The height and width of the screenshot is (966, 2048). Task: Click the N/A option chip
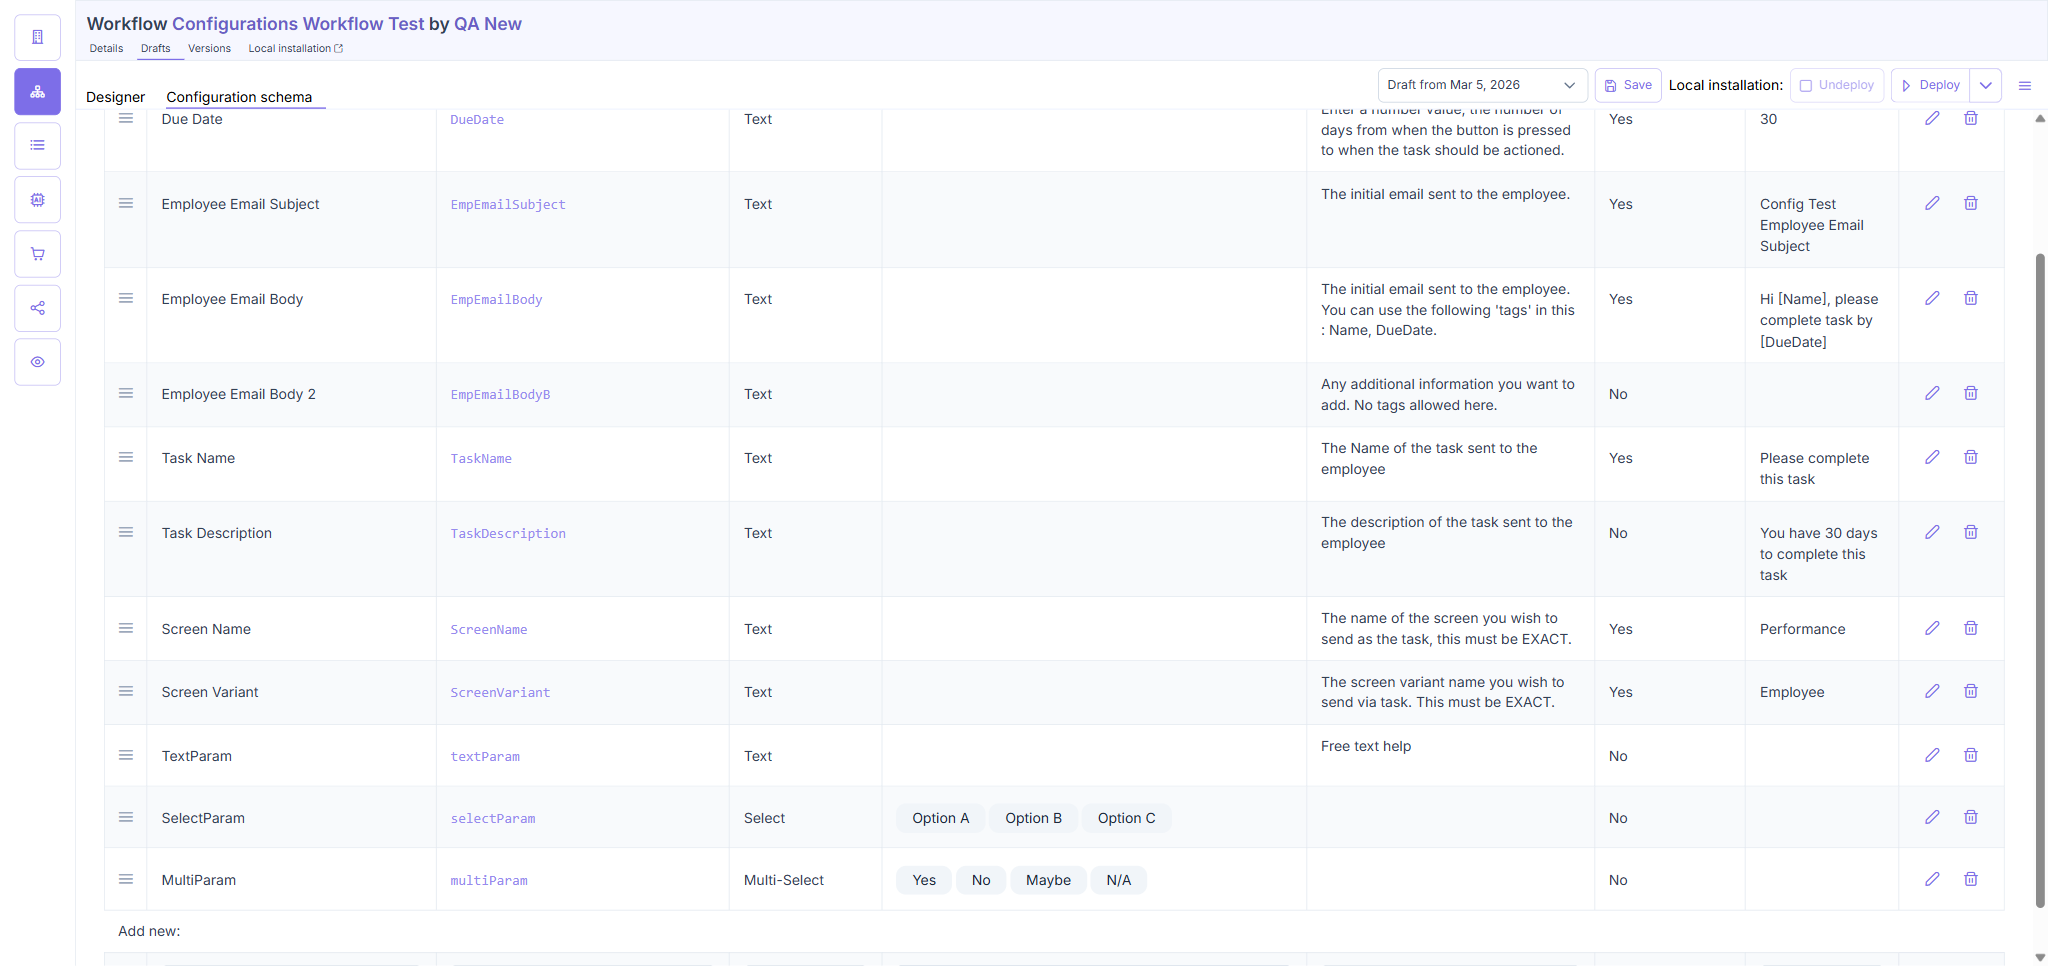pos(1118,880)
